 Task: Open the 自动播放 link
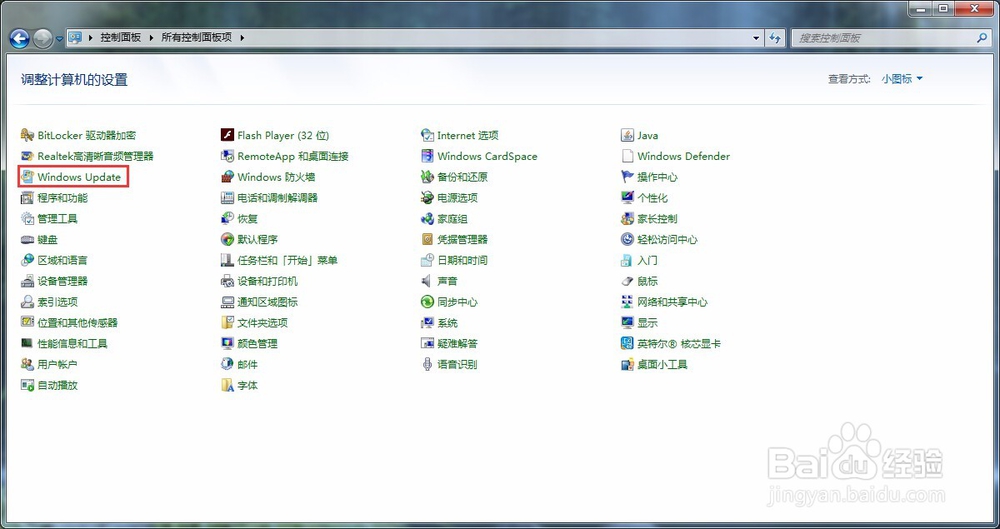point(57,385)
